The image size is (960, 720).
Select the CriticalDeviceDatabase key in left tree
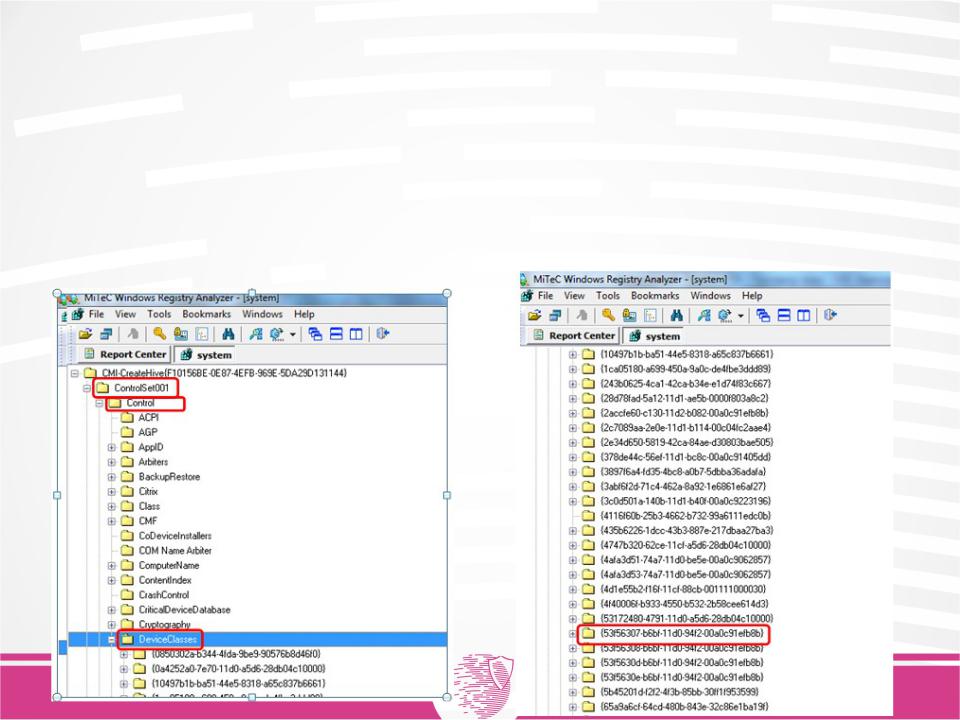(184, 610)
